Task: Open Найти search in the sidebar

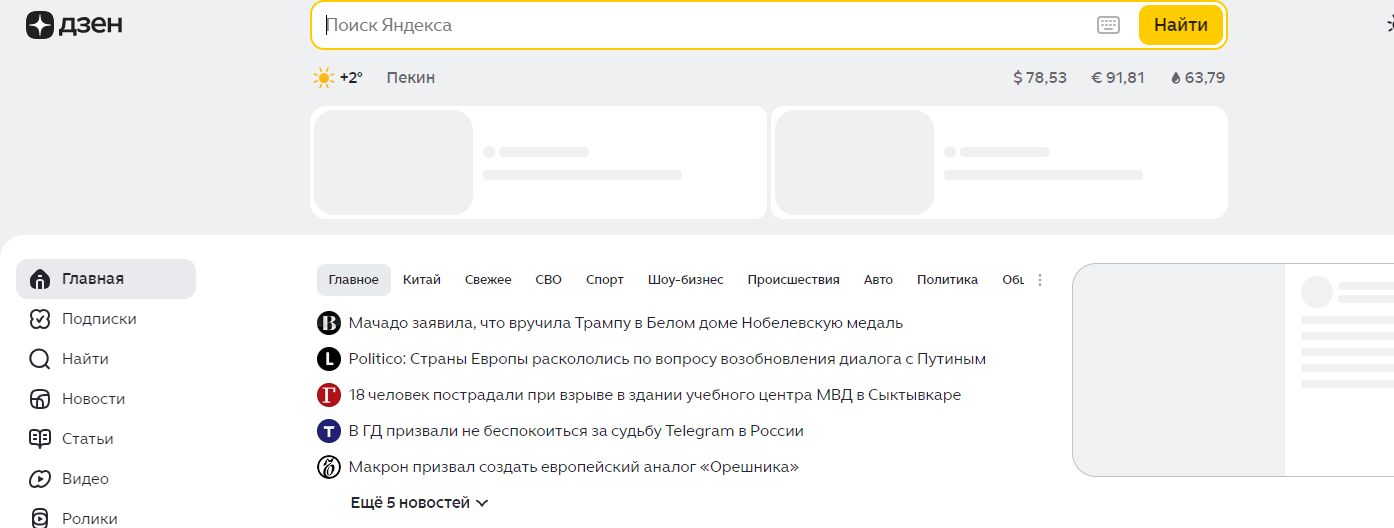Action: 84,359
